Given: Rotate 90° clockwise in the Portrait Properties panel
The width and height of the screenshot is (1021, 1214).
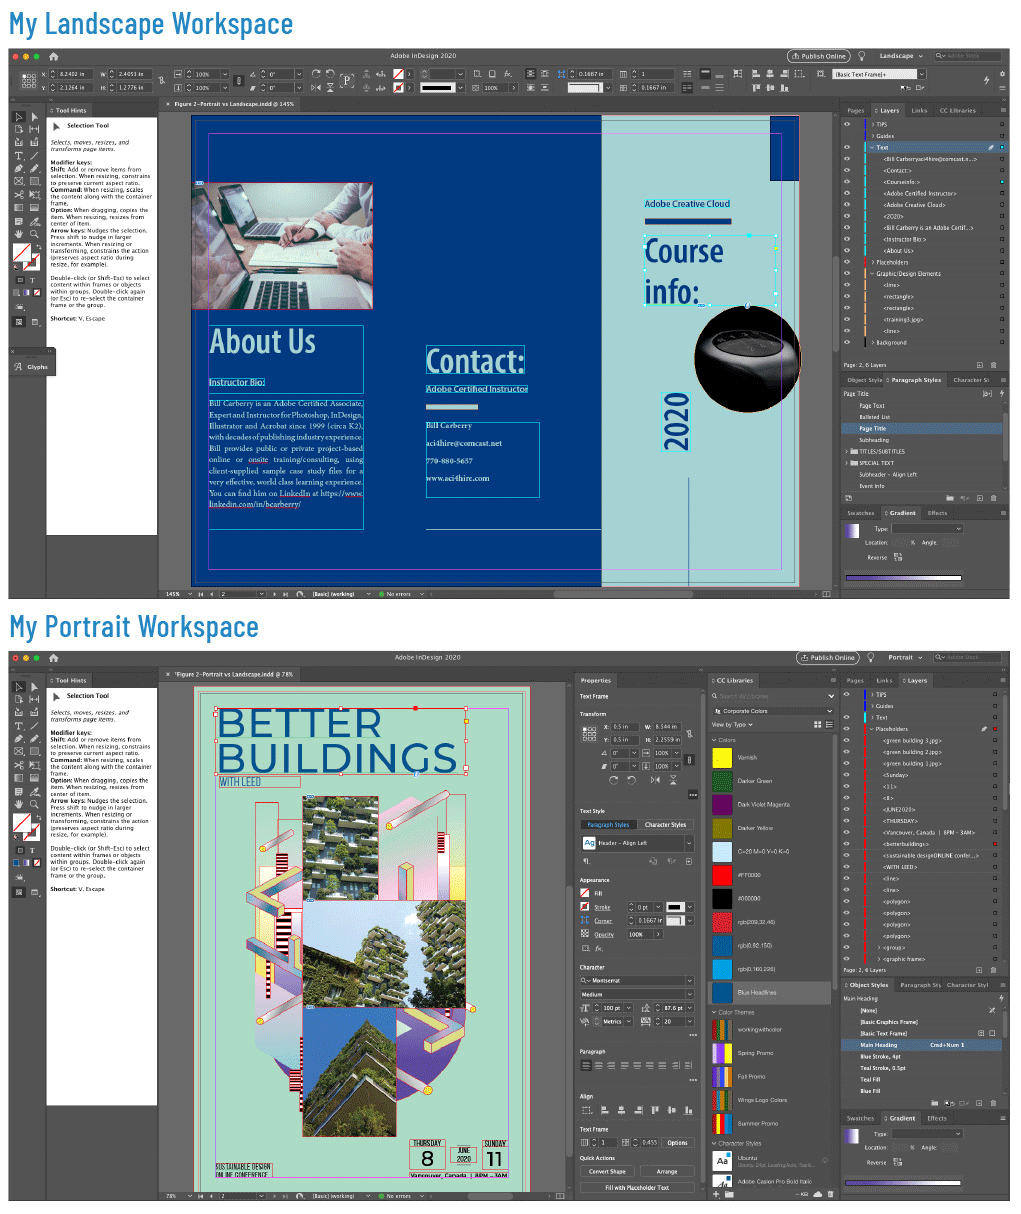Looking at the screenshot, I should pyautogui.click(x=613, y=779).
